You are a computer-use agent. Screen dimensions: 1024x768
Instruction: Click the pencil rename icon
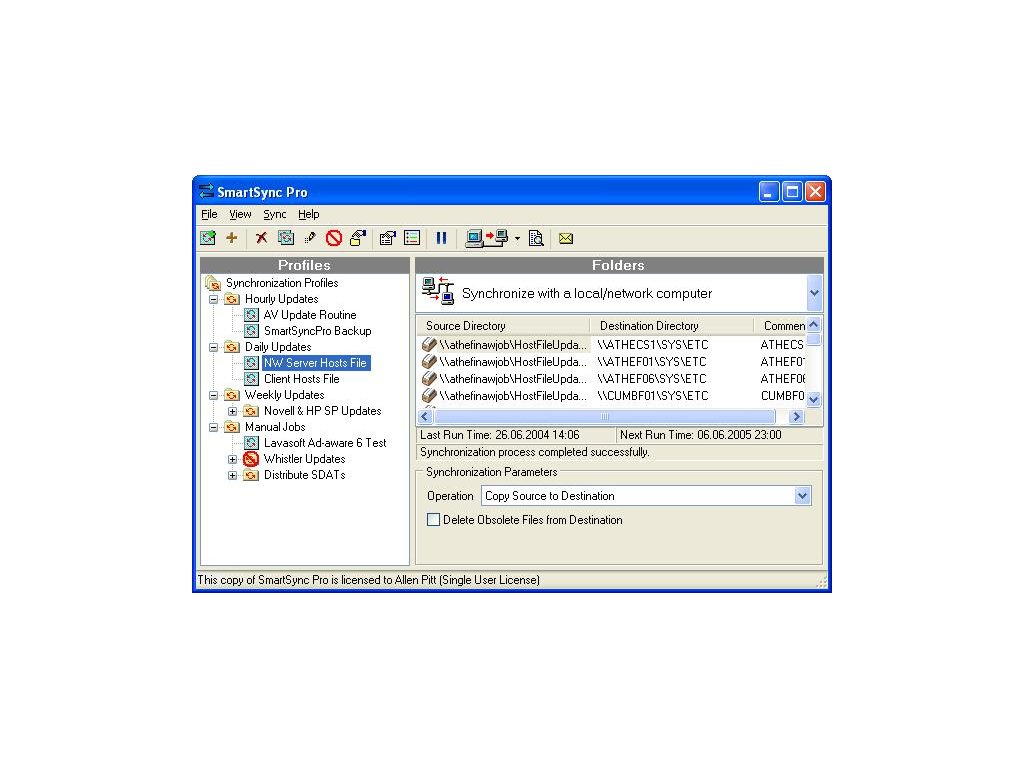coord(310,238)
